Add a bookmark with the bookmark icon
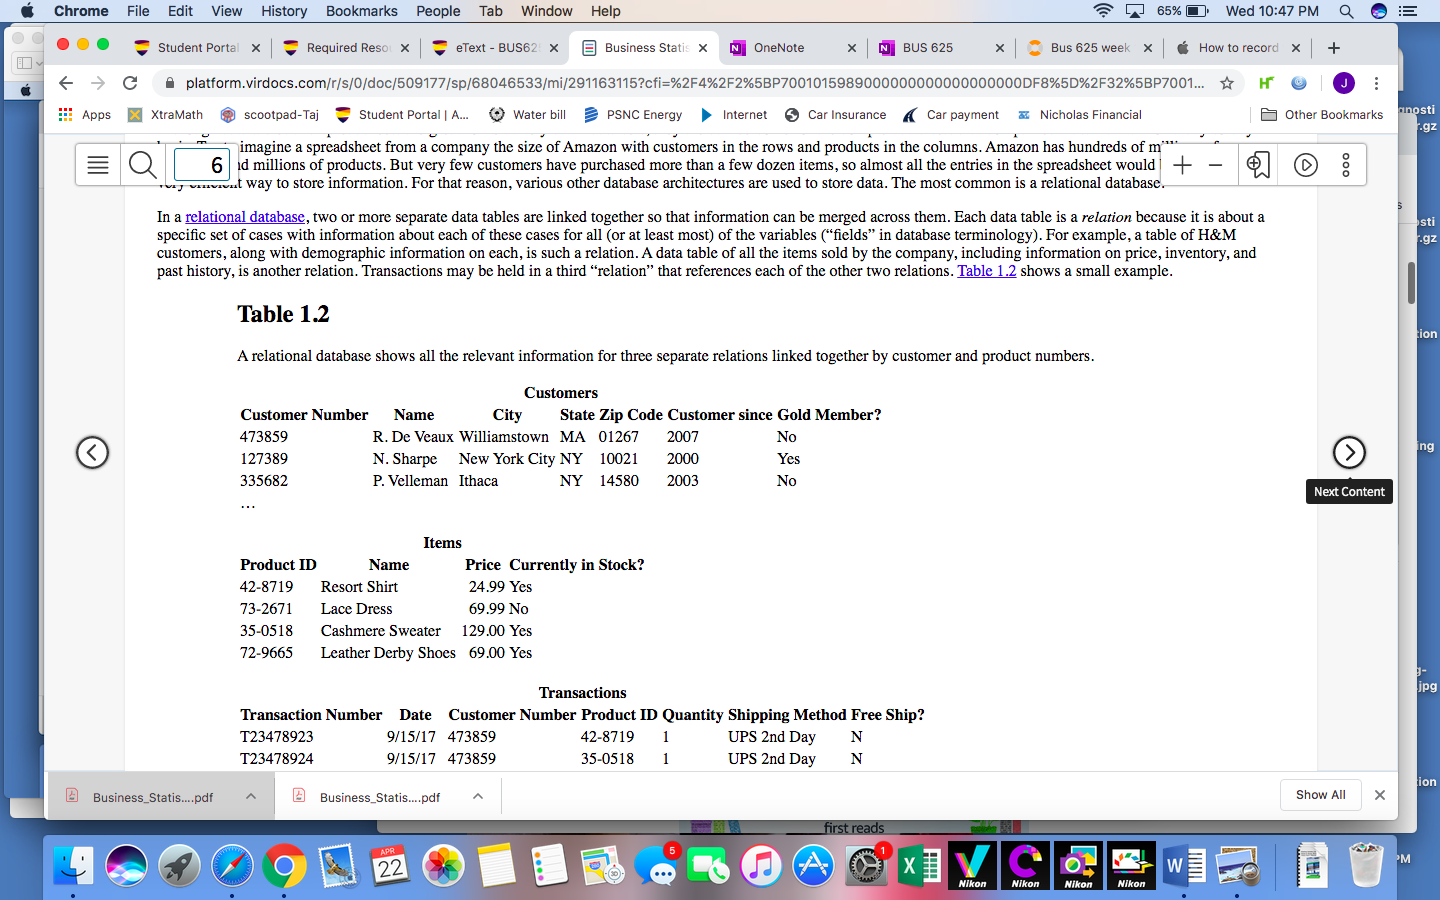The image size is (1440, 900). pyautogui.click(x=1258, y=165)
